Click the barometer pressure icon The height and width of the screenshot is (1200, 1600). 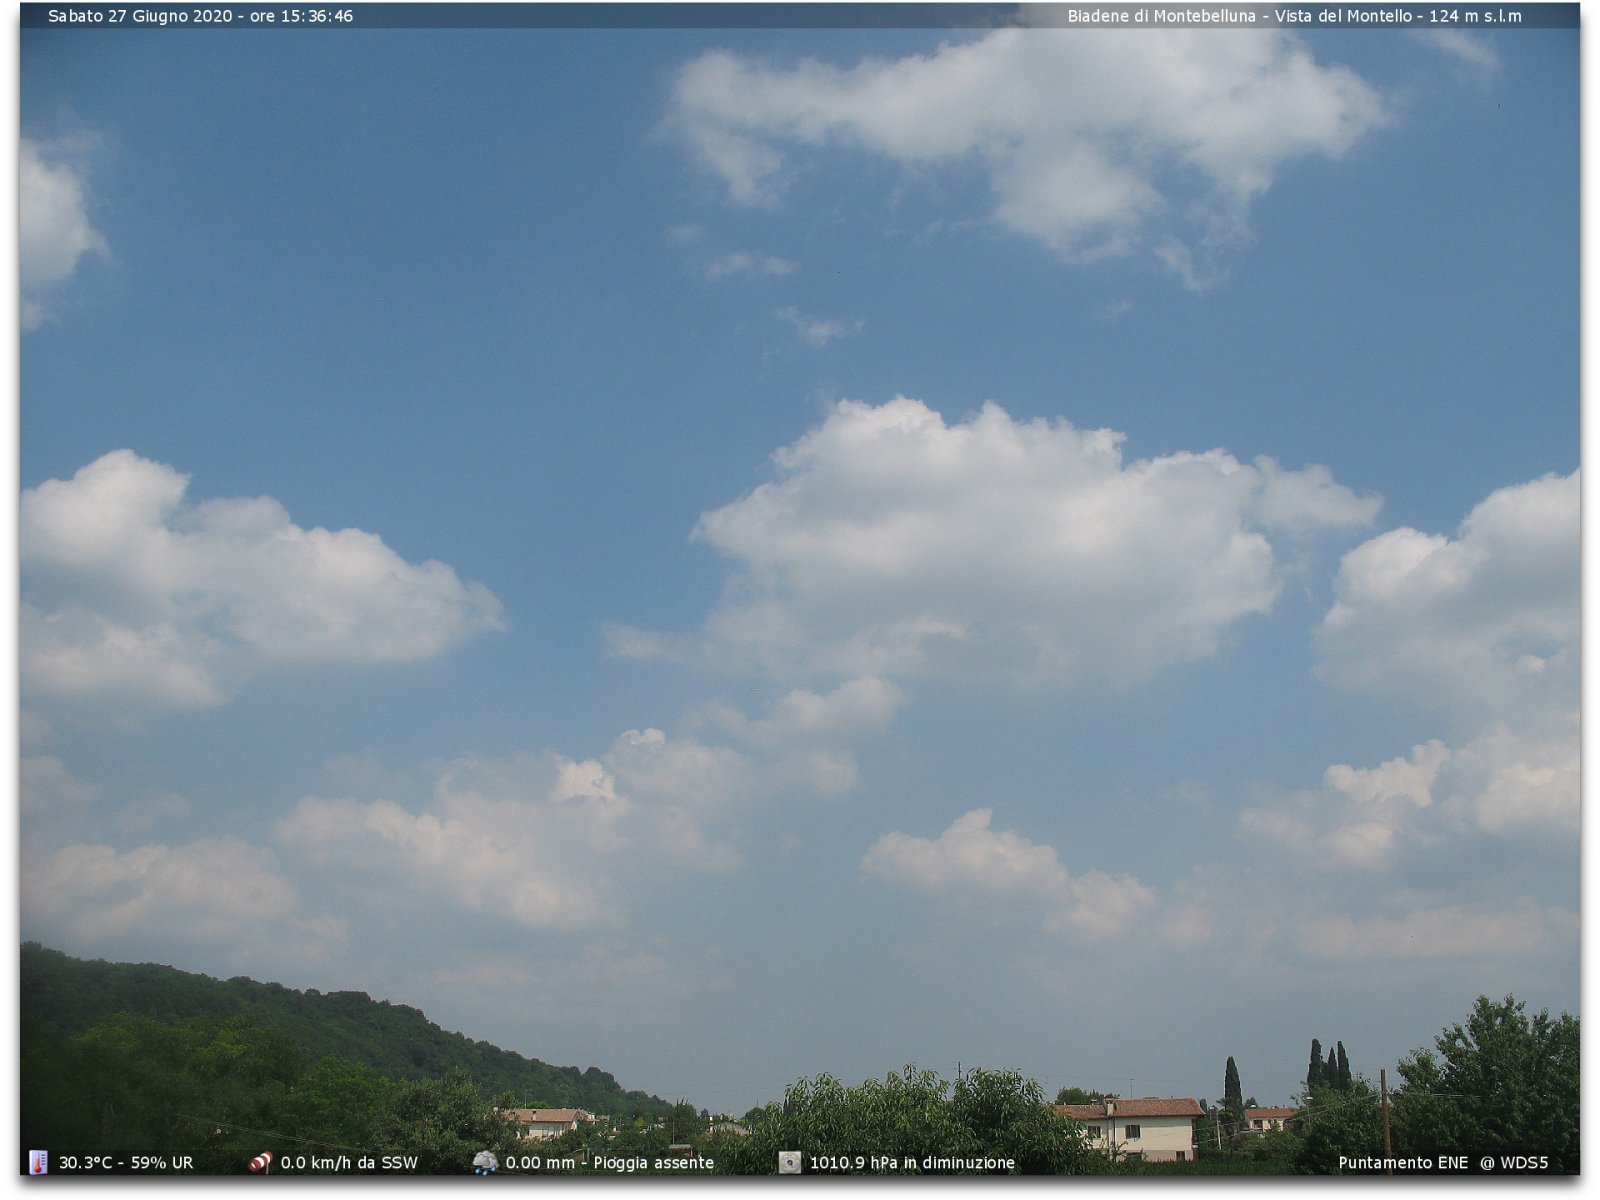790,1162
